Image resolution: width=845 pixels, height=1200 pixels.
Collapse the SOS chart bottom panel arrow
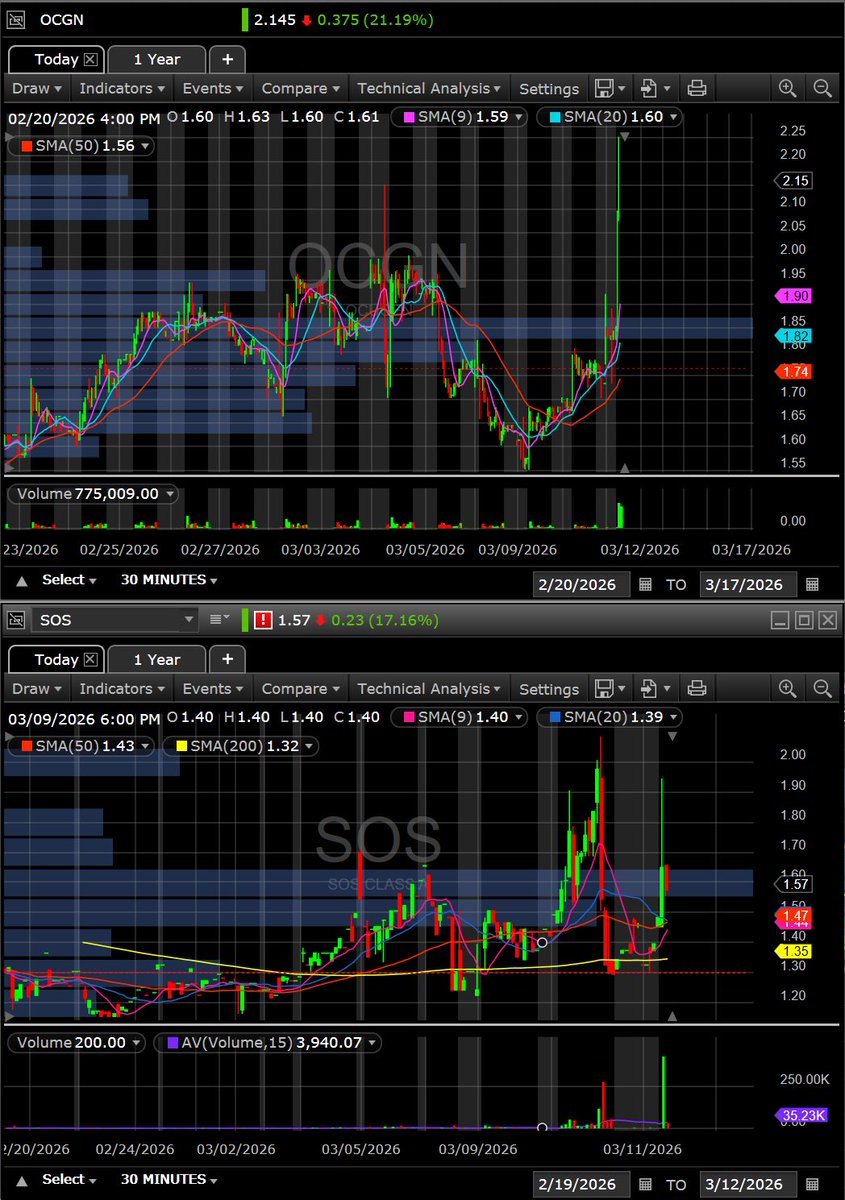coord(21,1180)
